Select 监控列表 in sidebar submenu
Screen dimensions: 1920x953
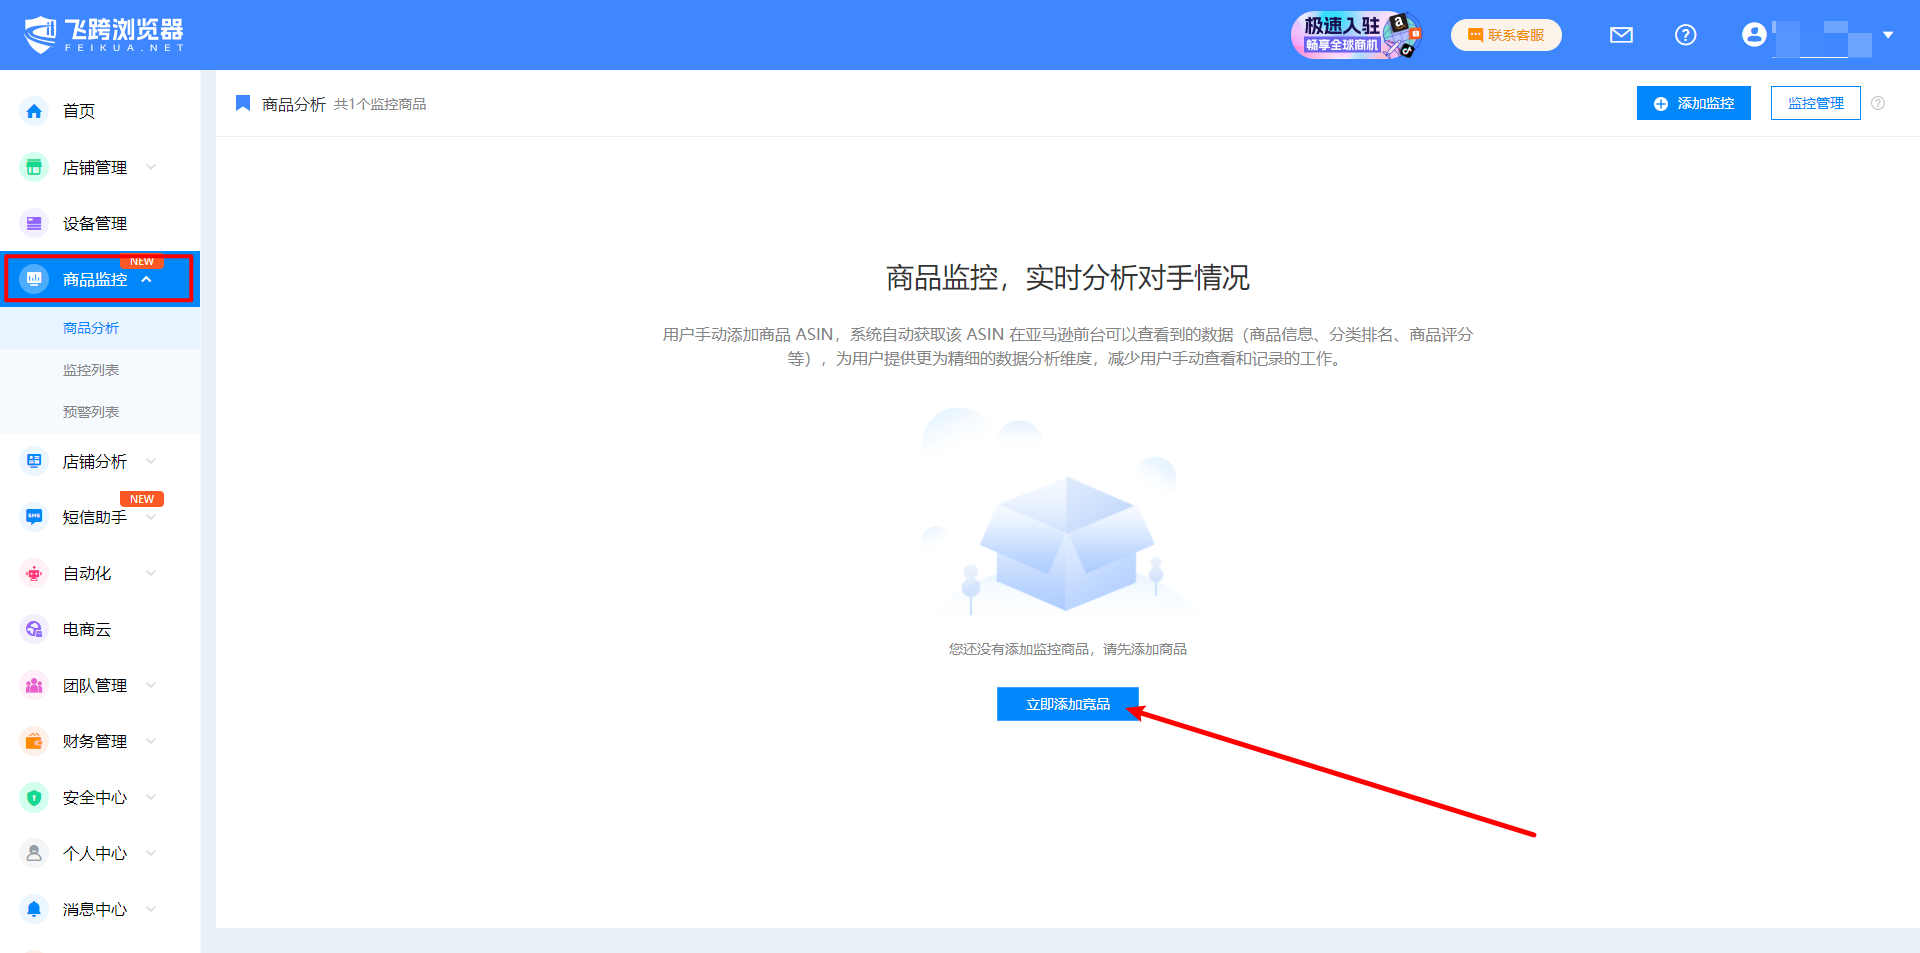91,370
